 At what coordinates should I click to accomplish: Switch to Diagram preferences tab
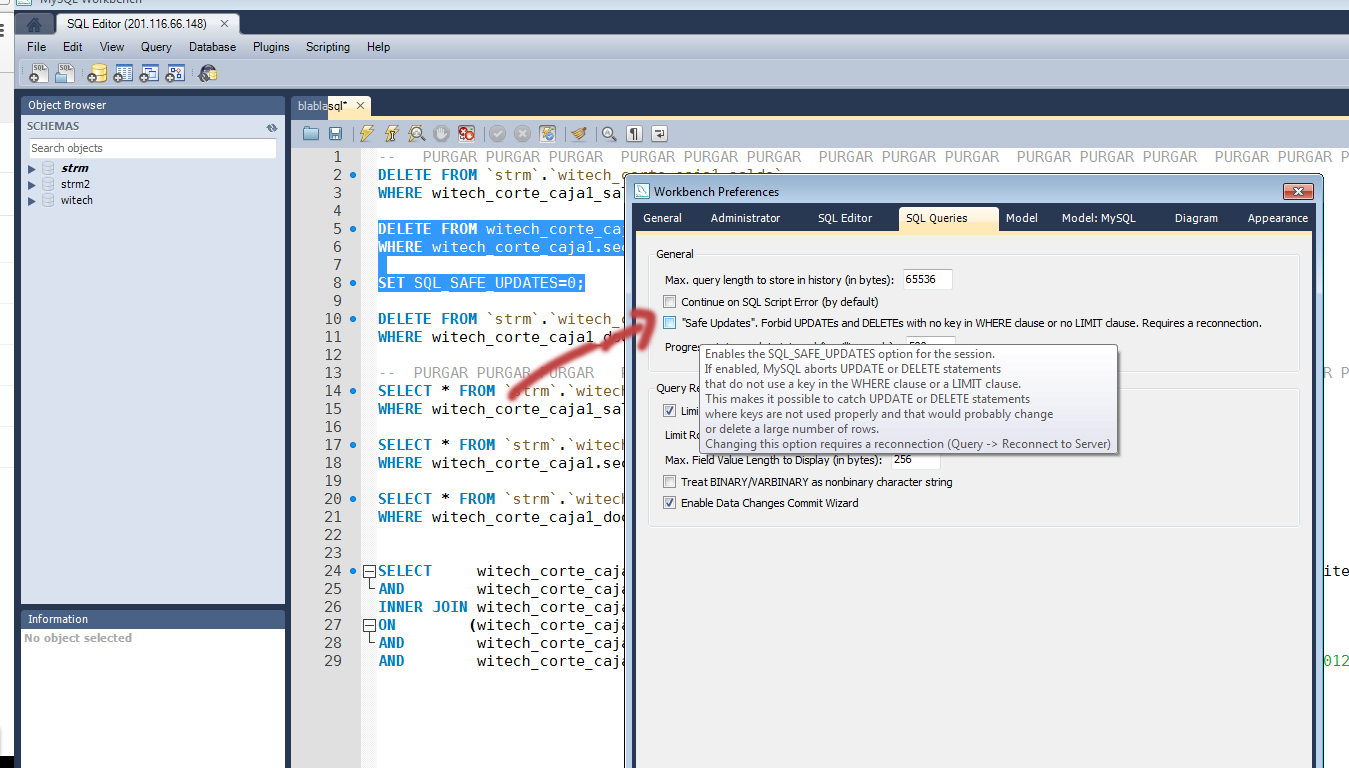pos(1197,218)
